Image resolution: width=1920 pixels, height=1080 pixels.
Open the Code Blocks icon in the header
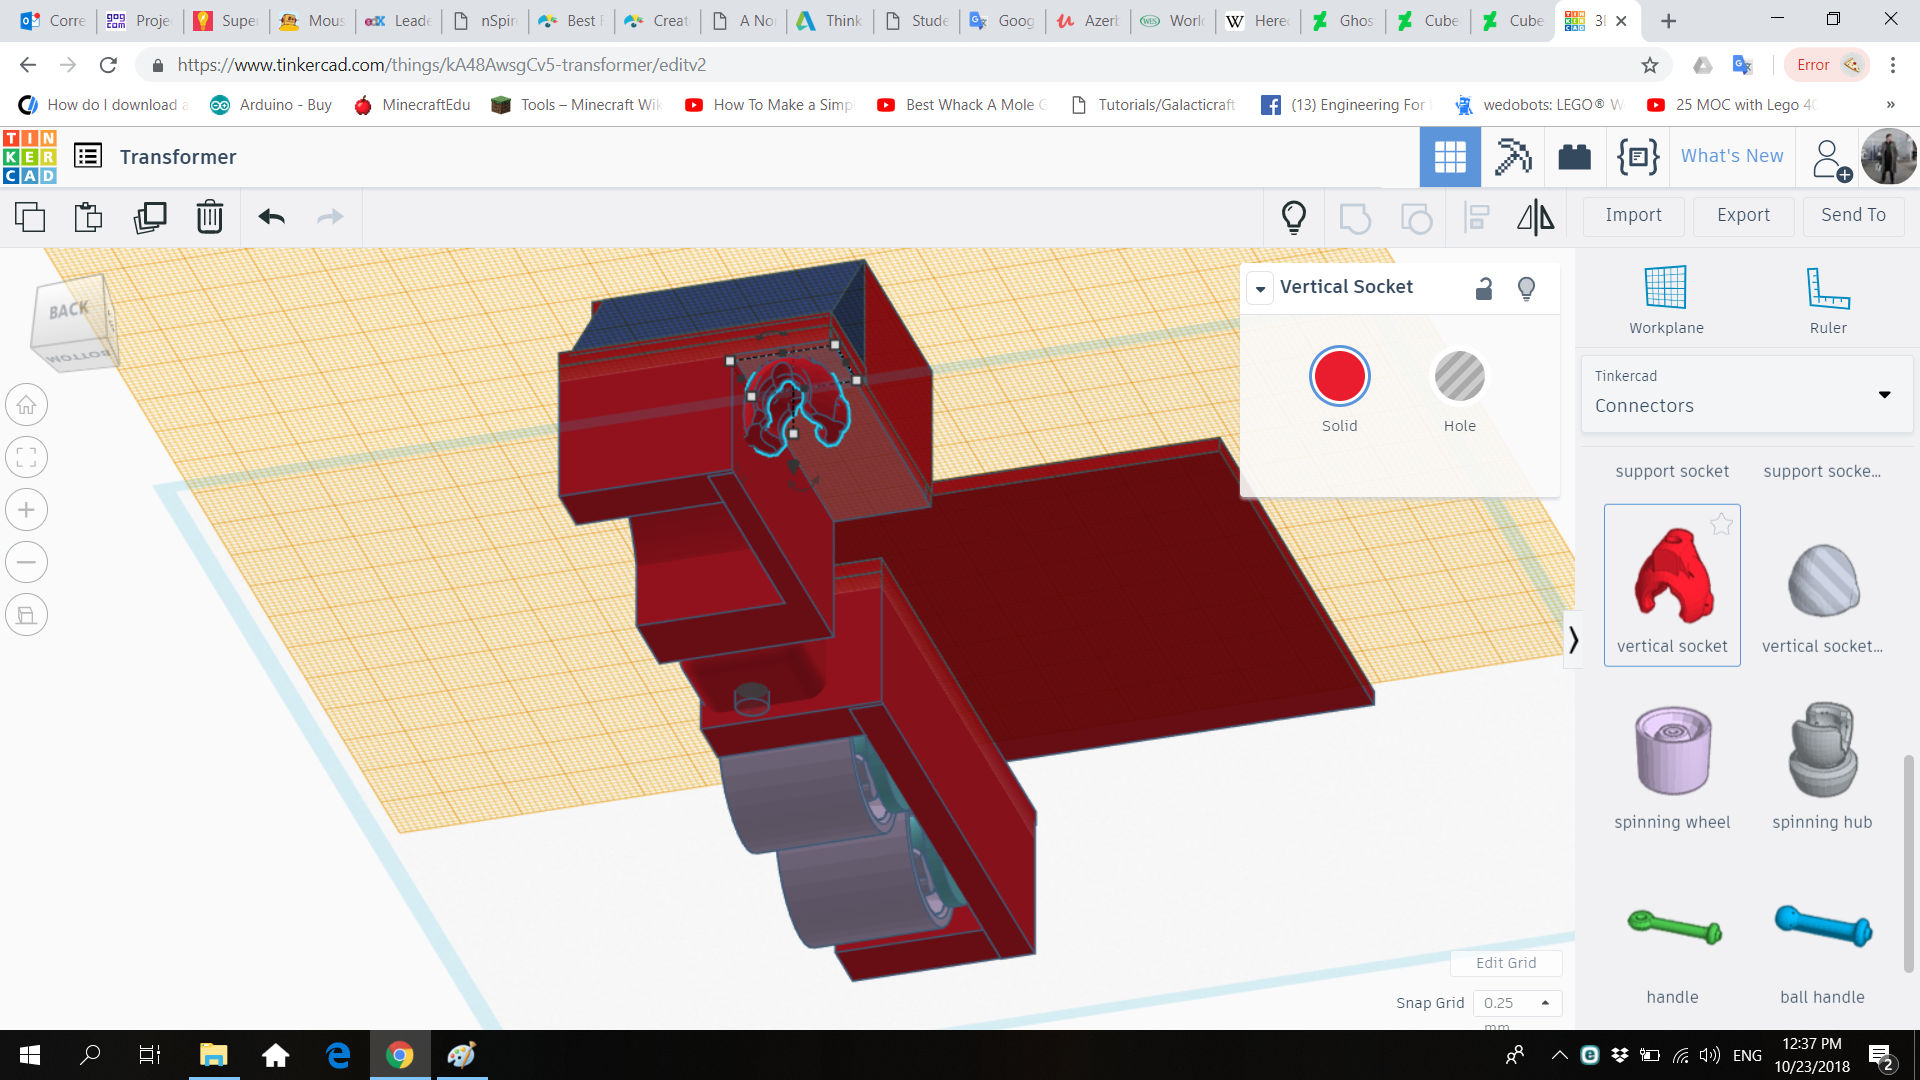(1636, 156)
